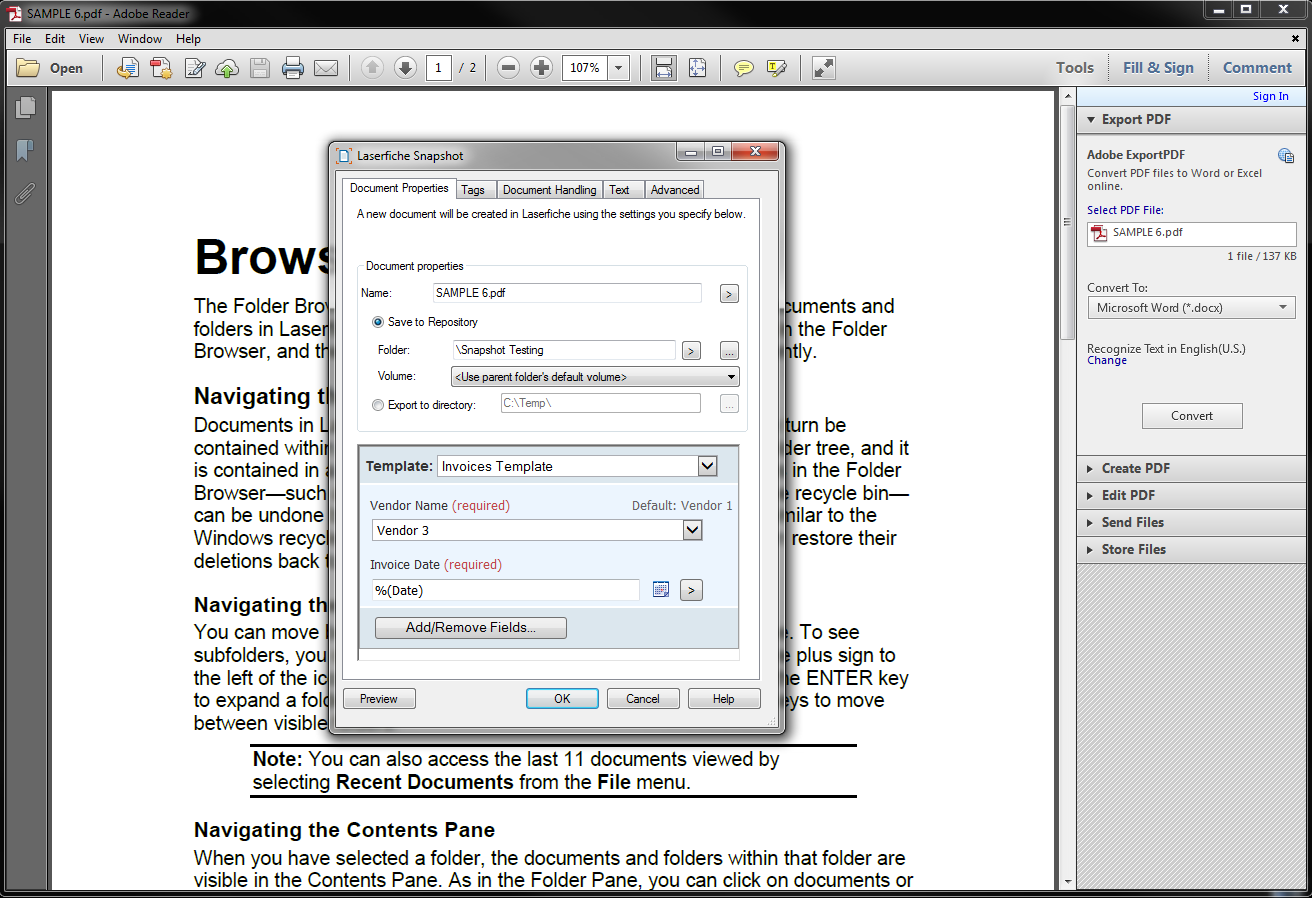Open the View menu
This screenshot has width=1312, height=898.
pyautogui.click(x=91, y=39)
